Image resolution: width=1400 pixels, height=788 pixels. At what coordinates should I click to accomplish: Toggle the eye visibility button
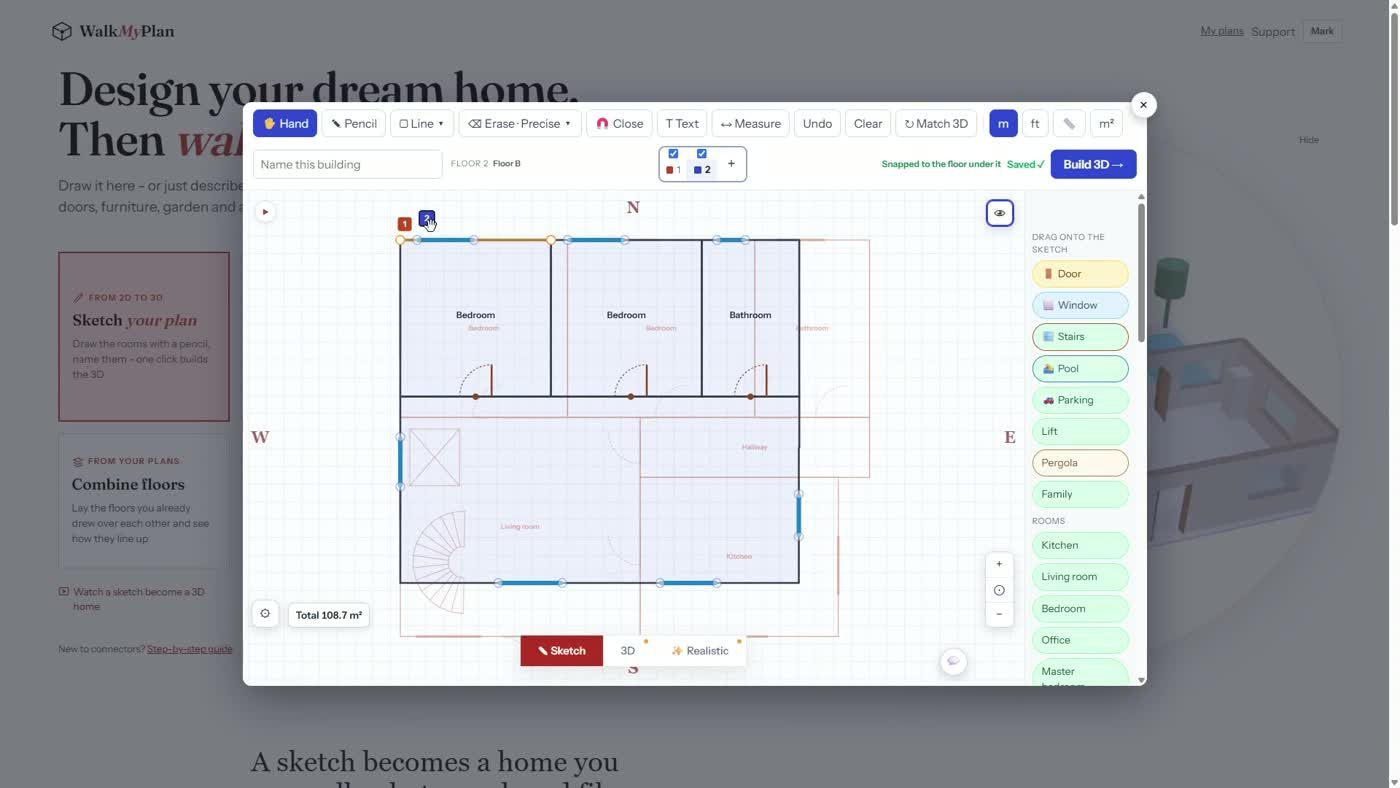tap(1000, 213)
